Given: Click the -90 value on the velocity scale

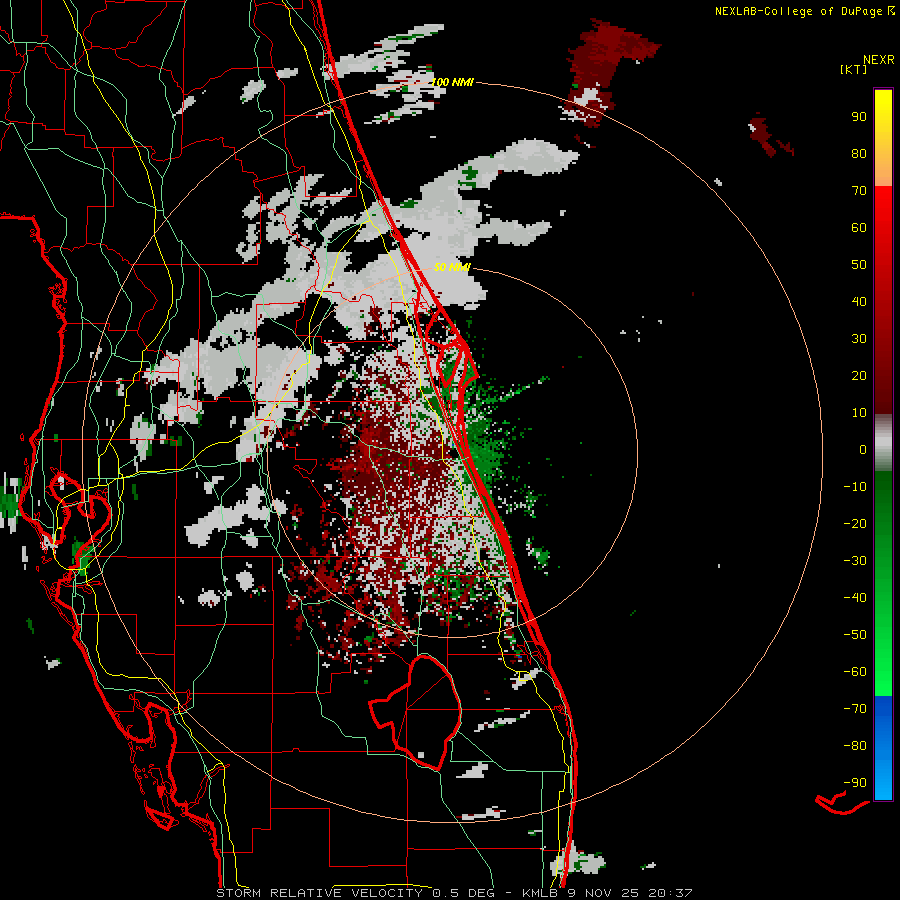Looking at the screenshot, I should pos(855,783).
